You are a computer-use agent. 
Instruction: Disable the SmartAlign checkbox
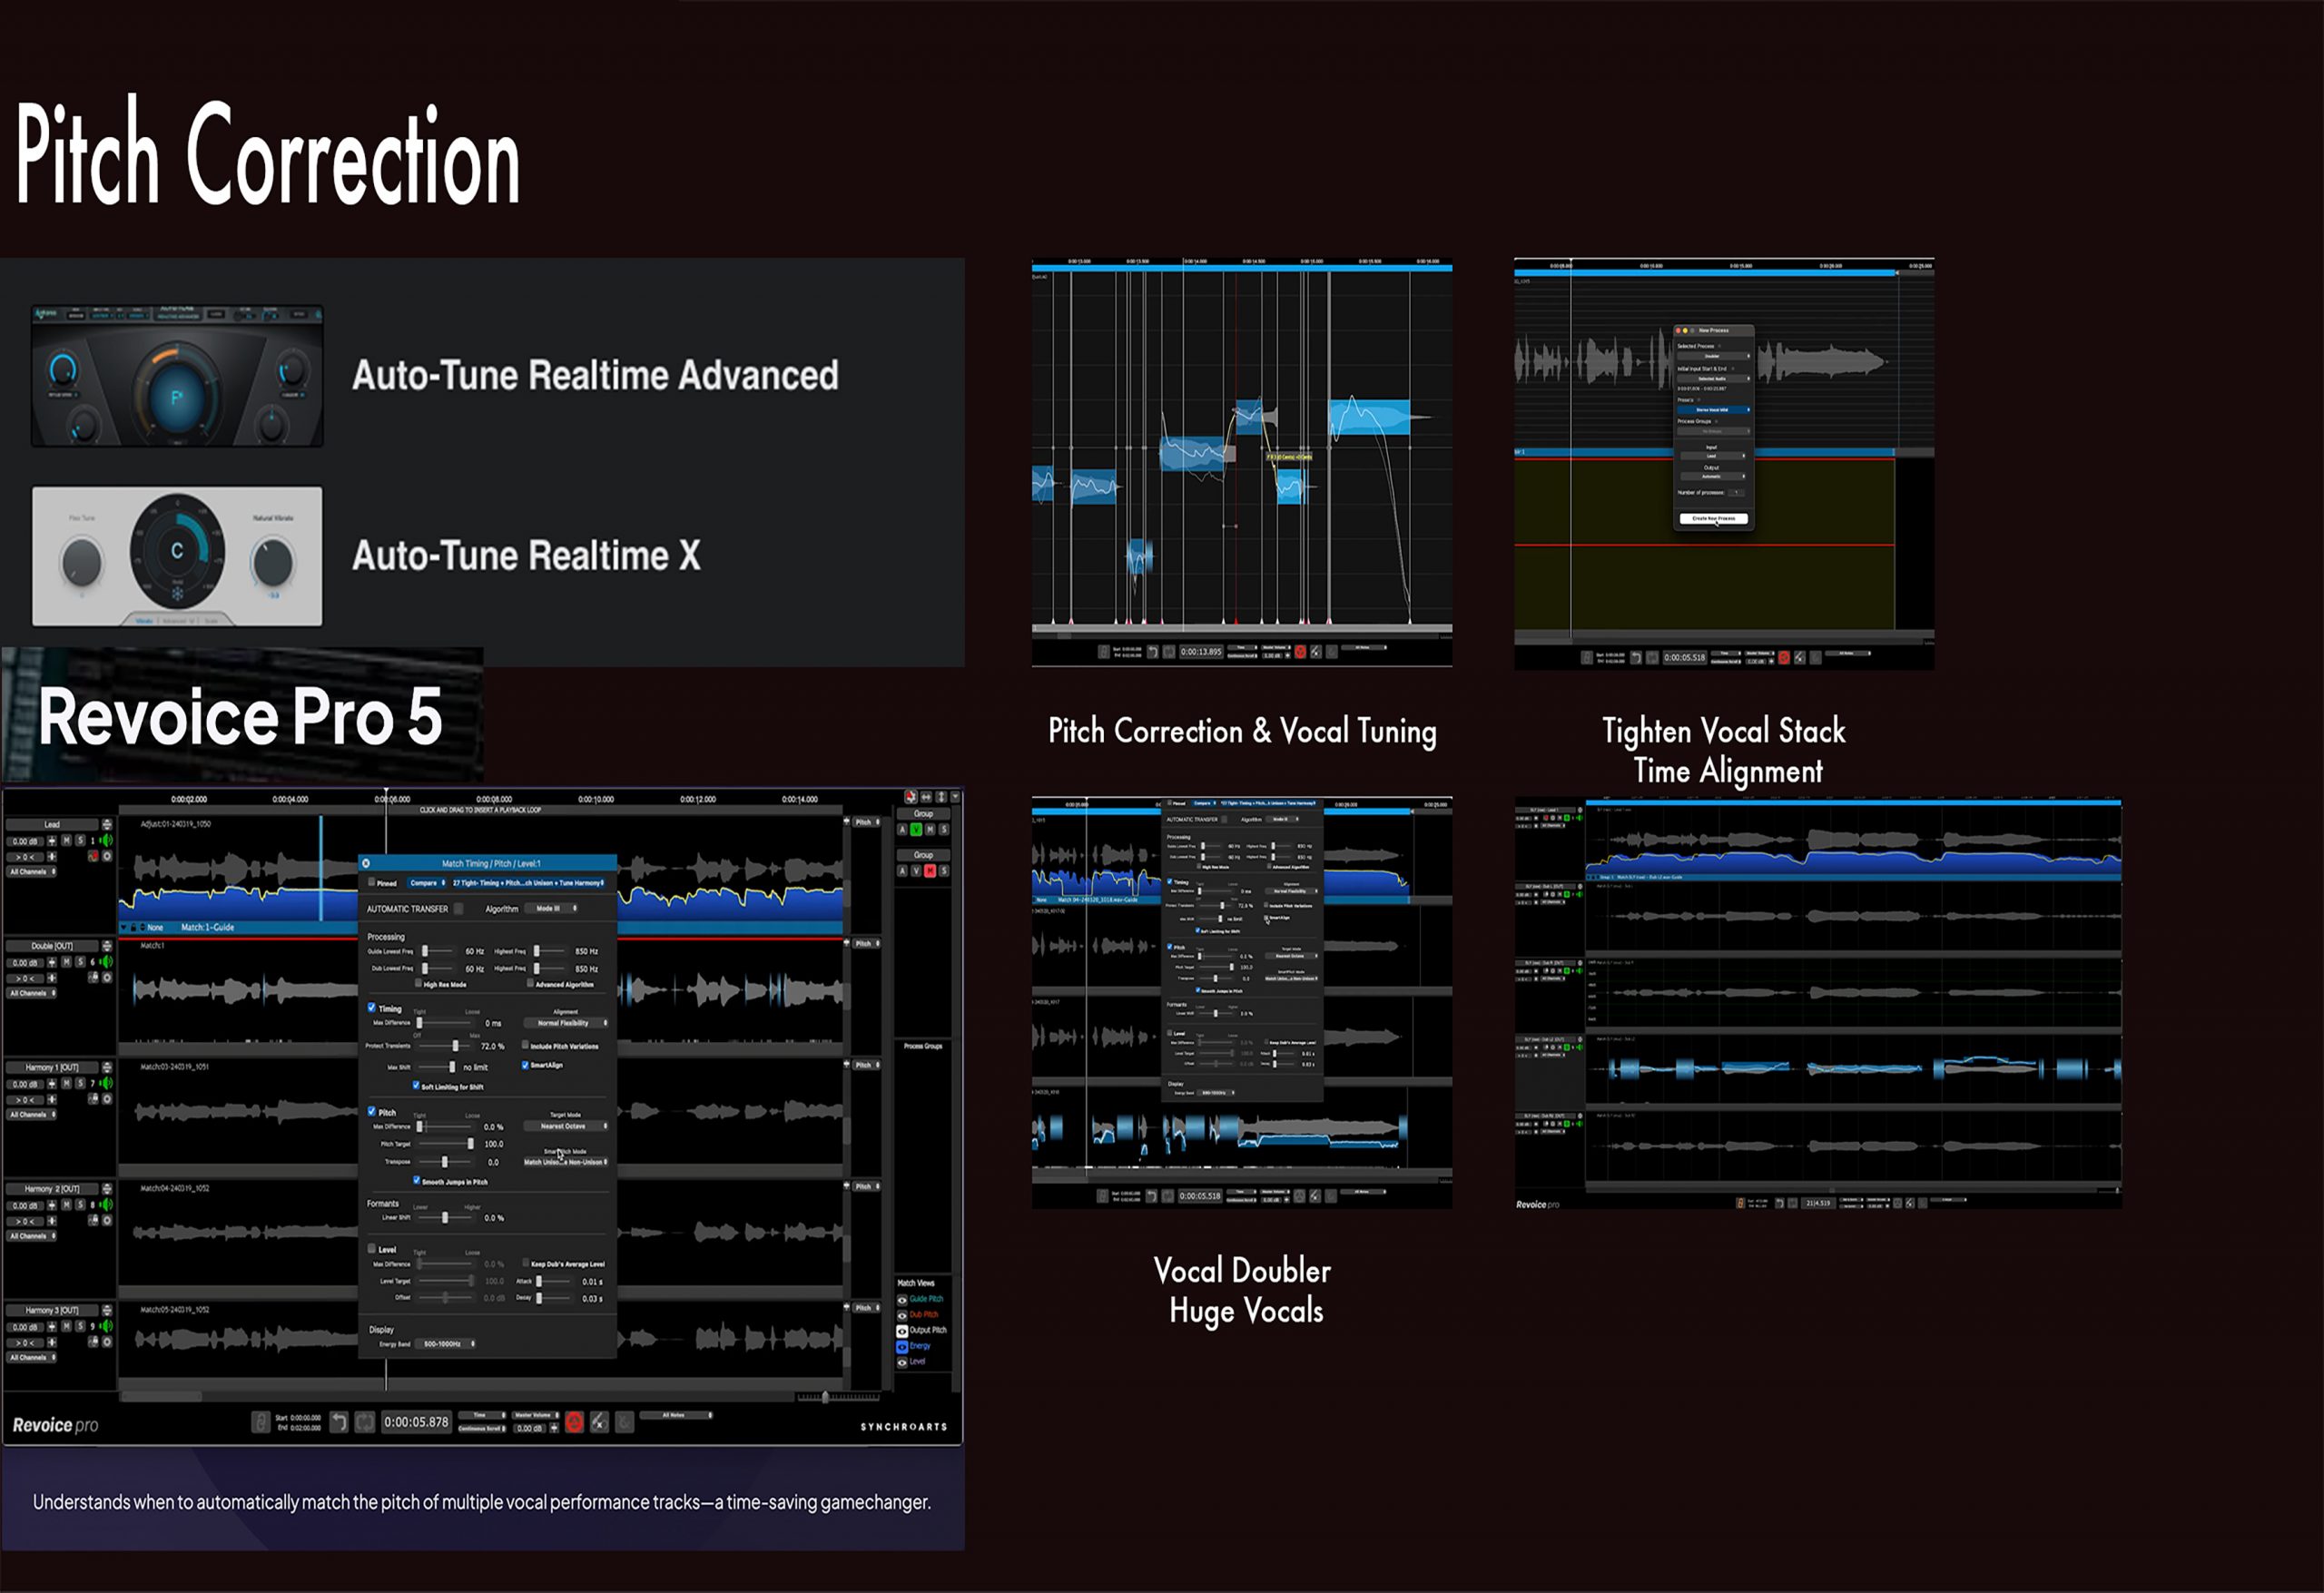point(525,1065)
